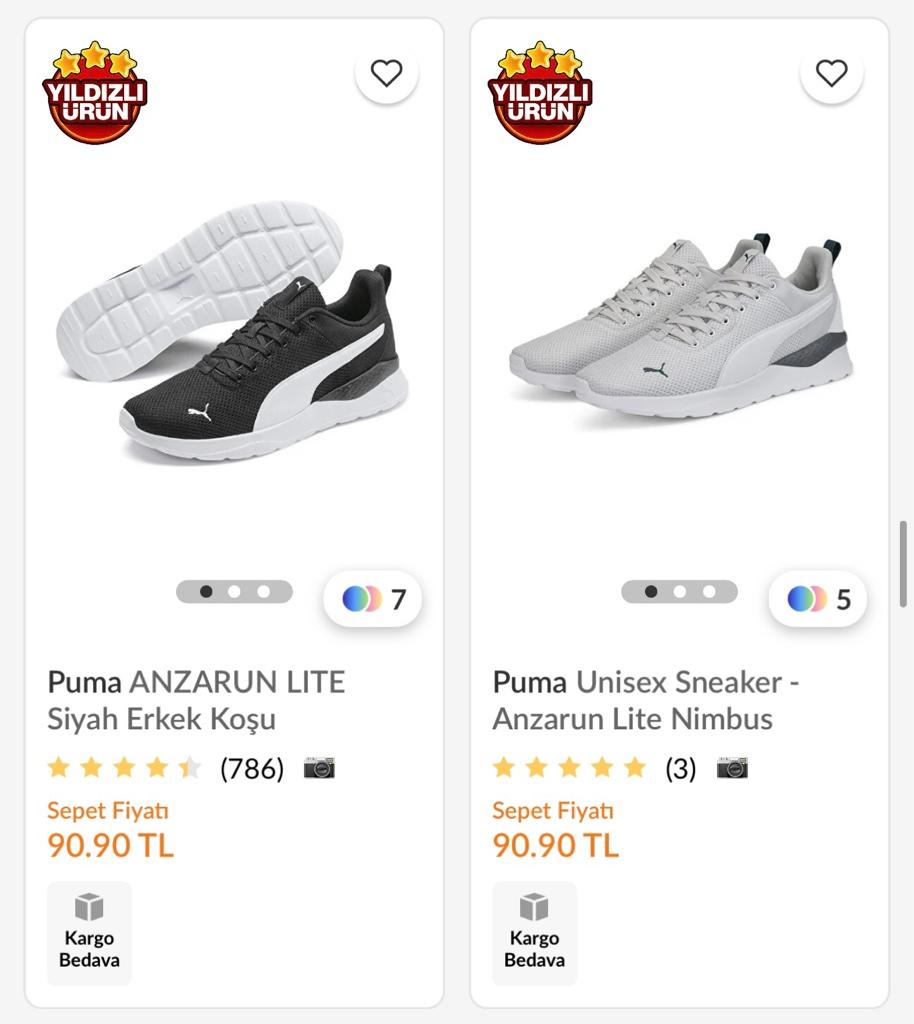View the 3 reviews rating stars
The height and width of the screenshot is (1024, 914).
coord(569,768)
